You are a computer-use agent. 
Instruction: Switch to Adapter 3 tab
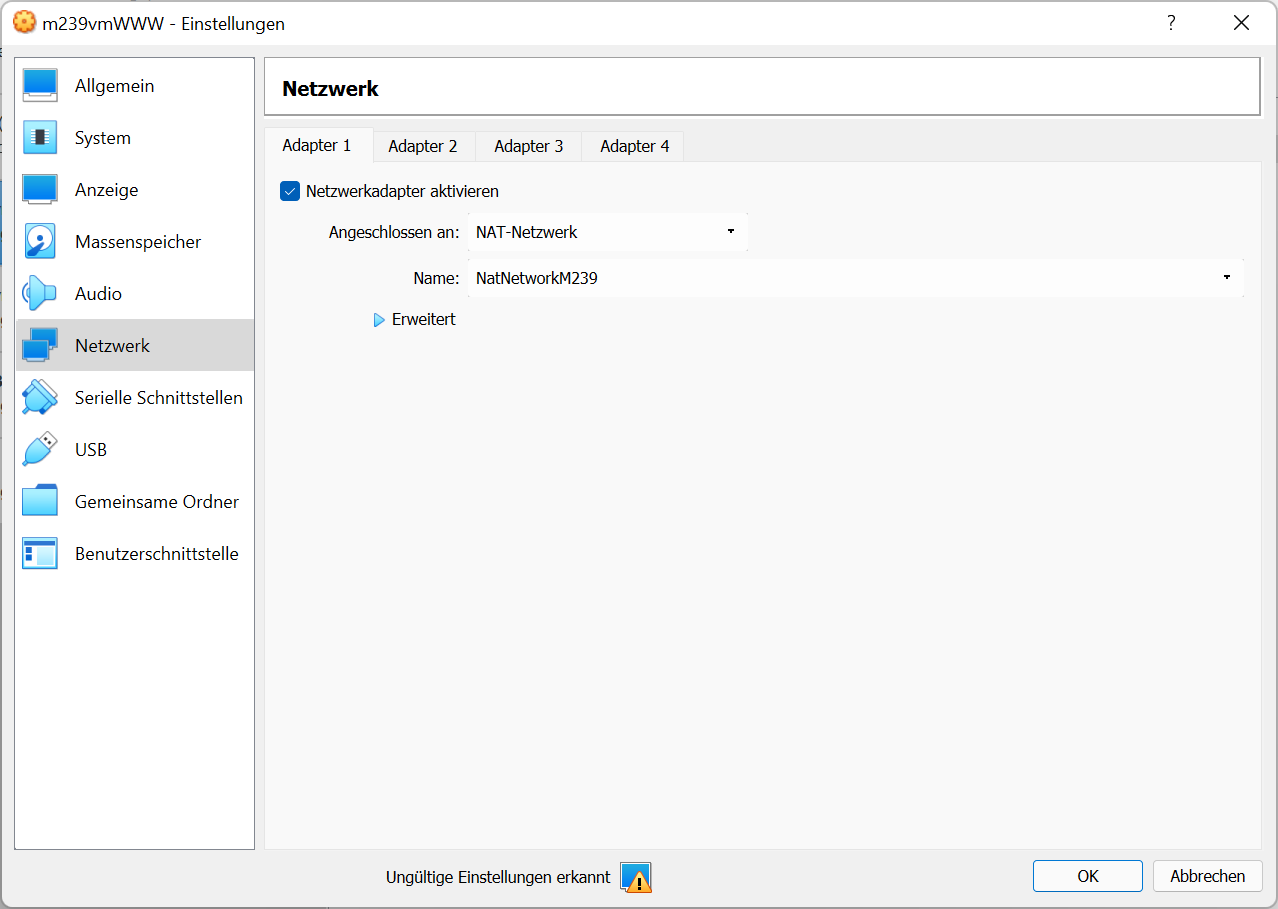(529, 146)
